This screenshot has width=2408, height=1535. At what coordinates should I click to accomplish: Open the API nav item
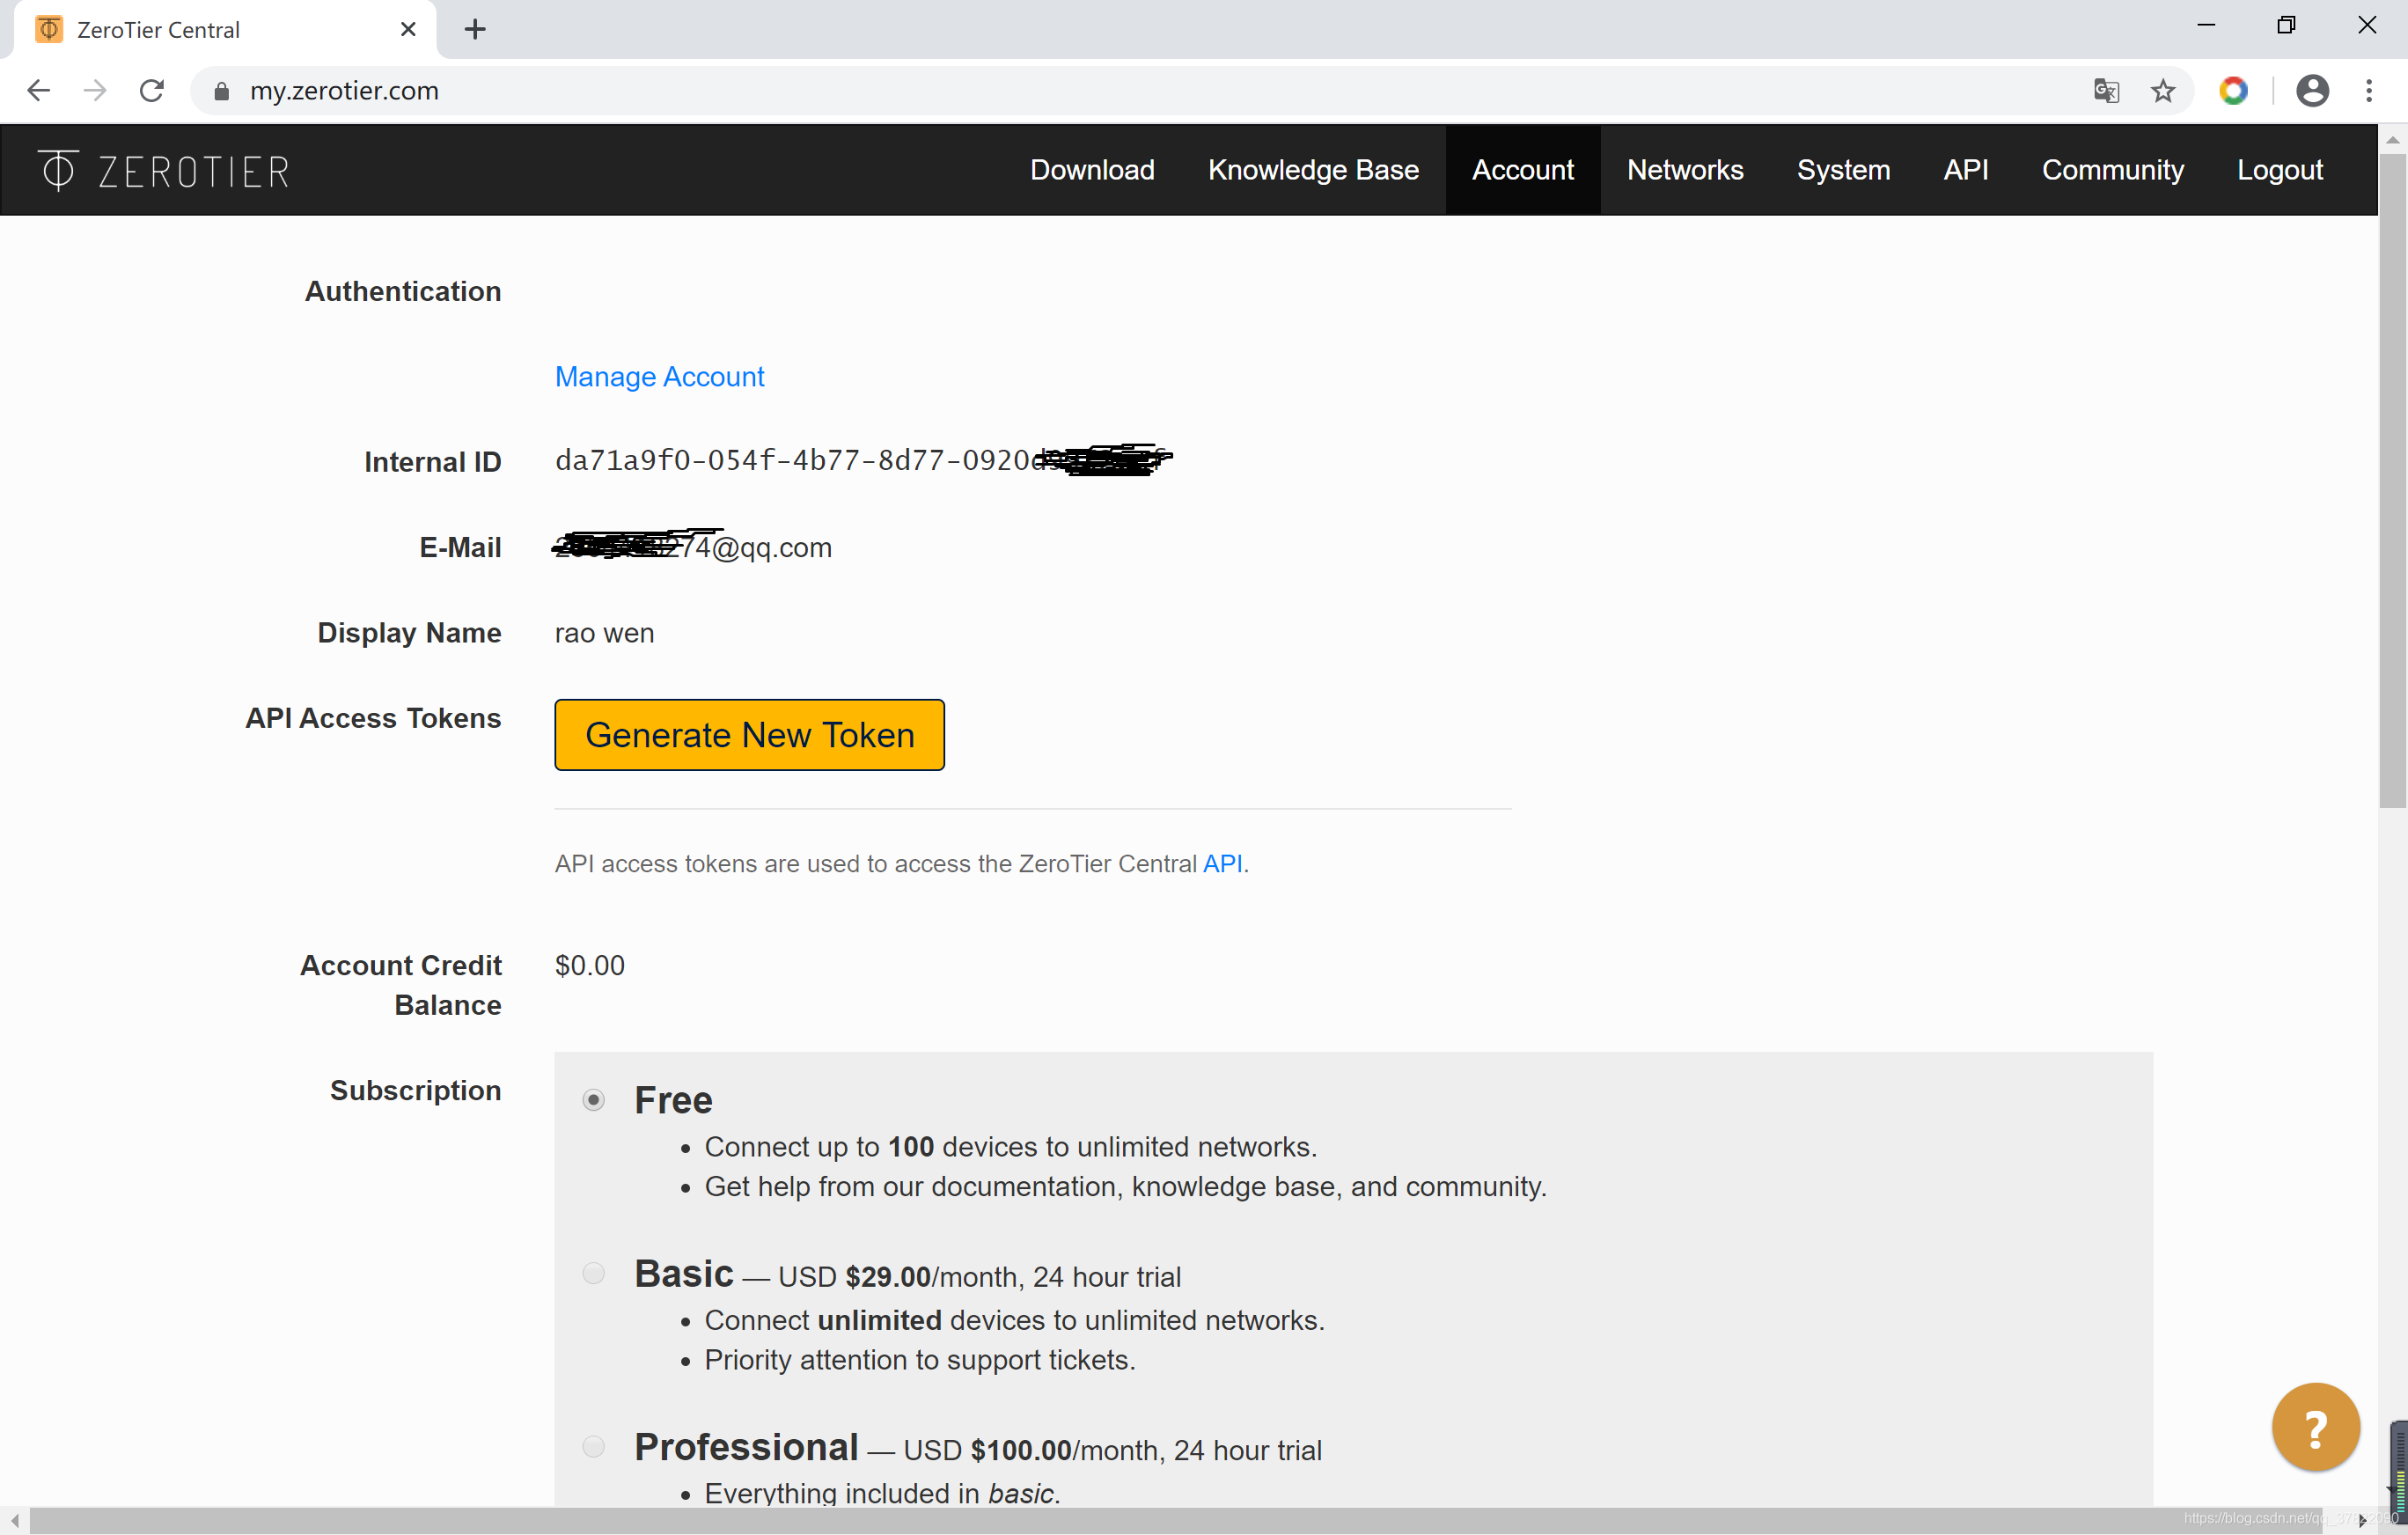pos(1965,170)
